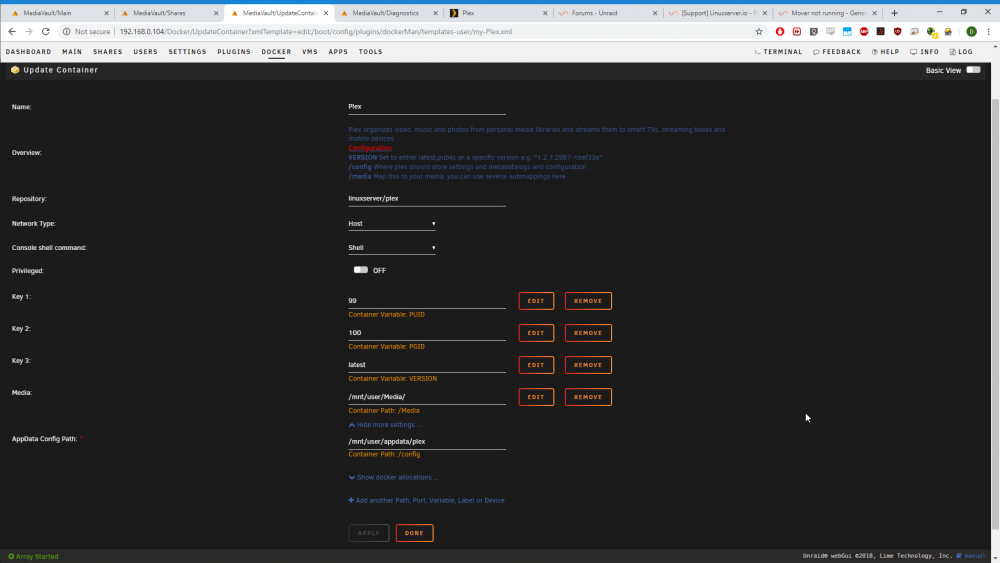Viewport: 1000px width, 563px height.
Task: Remove the Key 1 PUID variable
Action: (x=588, y=301)
